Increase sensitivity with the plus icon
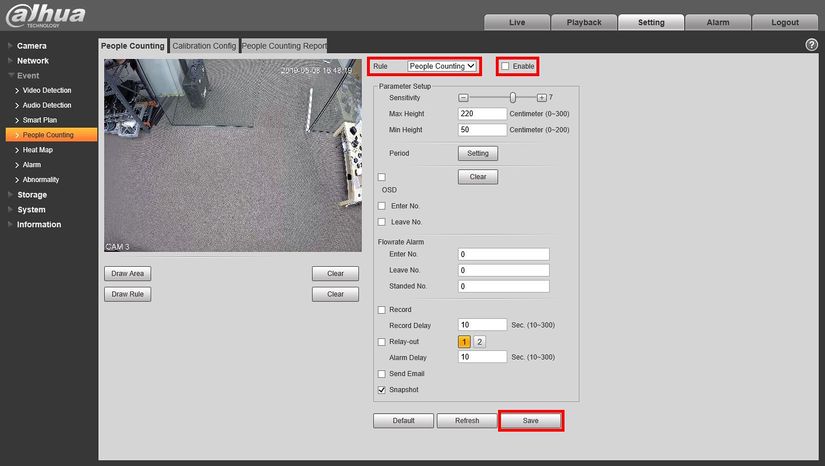Image resolution: width=825 pixels, height=466 pixels. click(x=541, y=98)
